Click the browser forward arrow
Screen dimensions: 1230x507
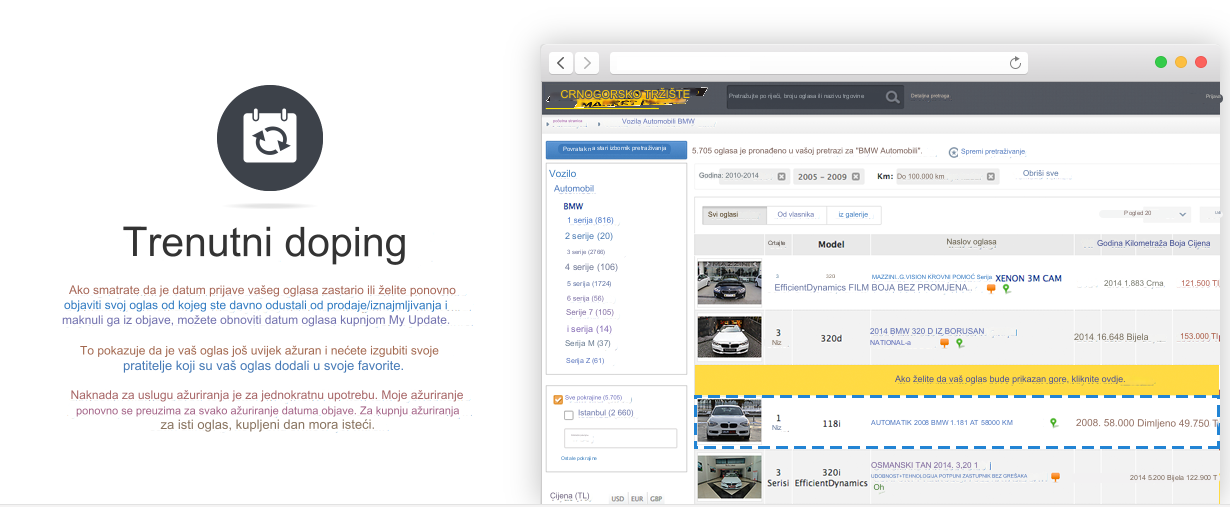[x=587, y=63]
